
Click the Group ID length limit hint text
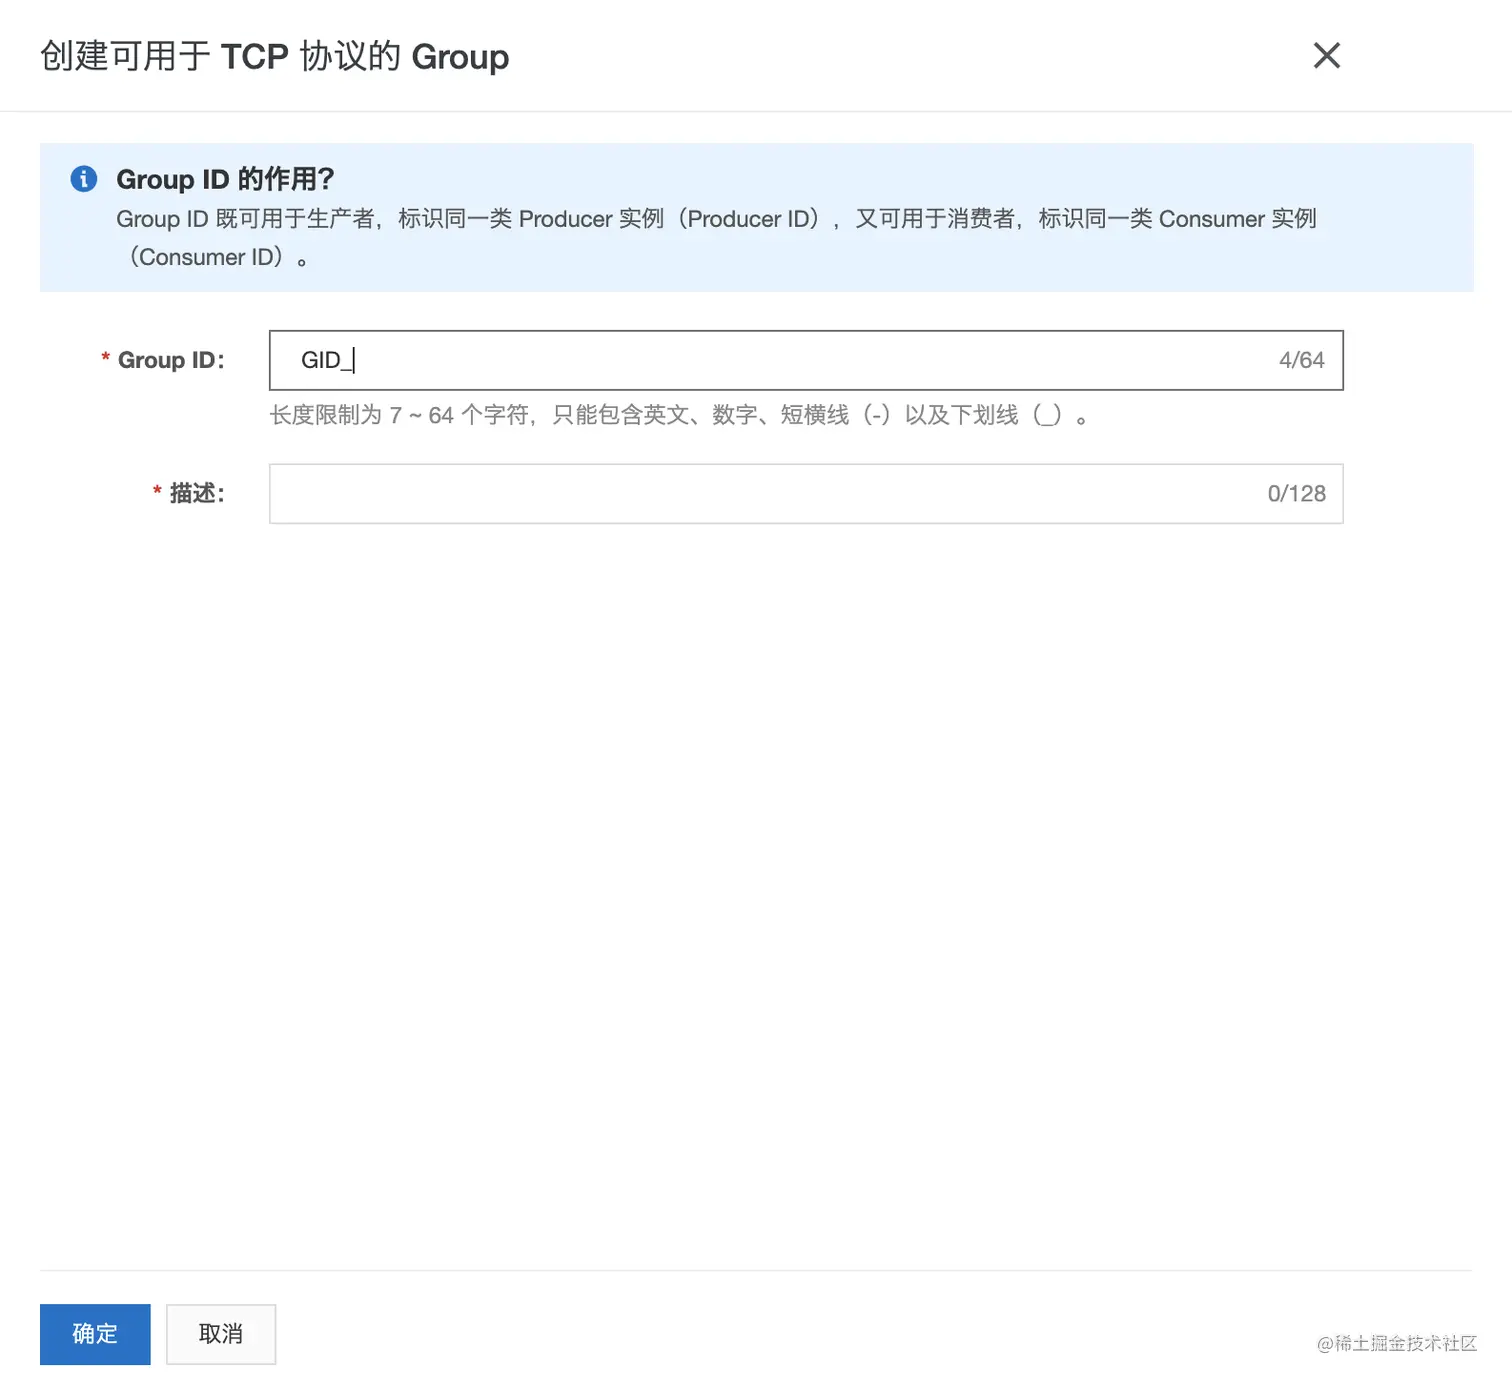click(678, 415)
